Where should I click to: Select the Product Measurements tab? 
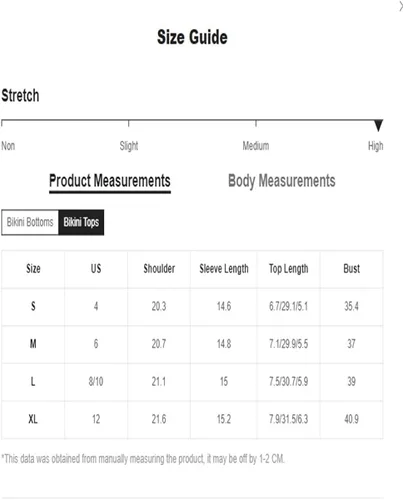tap(110, 181)
